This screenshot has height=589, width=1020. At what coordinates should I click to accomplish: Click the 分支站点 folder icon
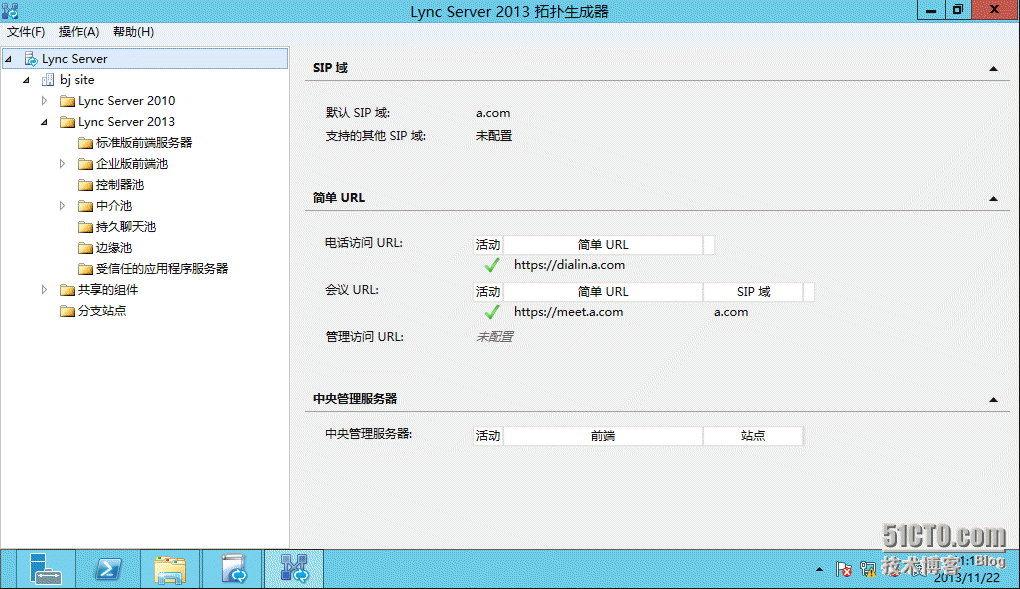click(67, 311)
